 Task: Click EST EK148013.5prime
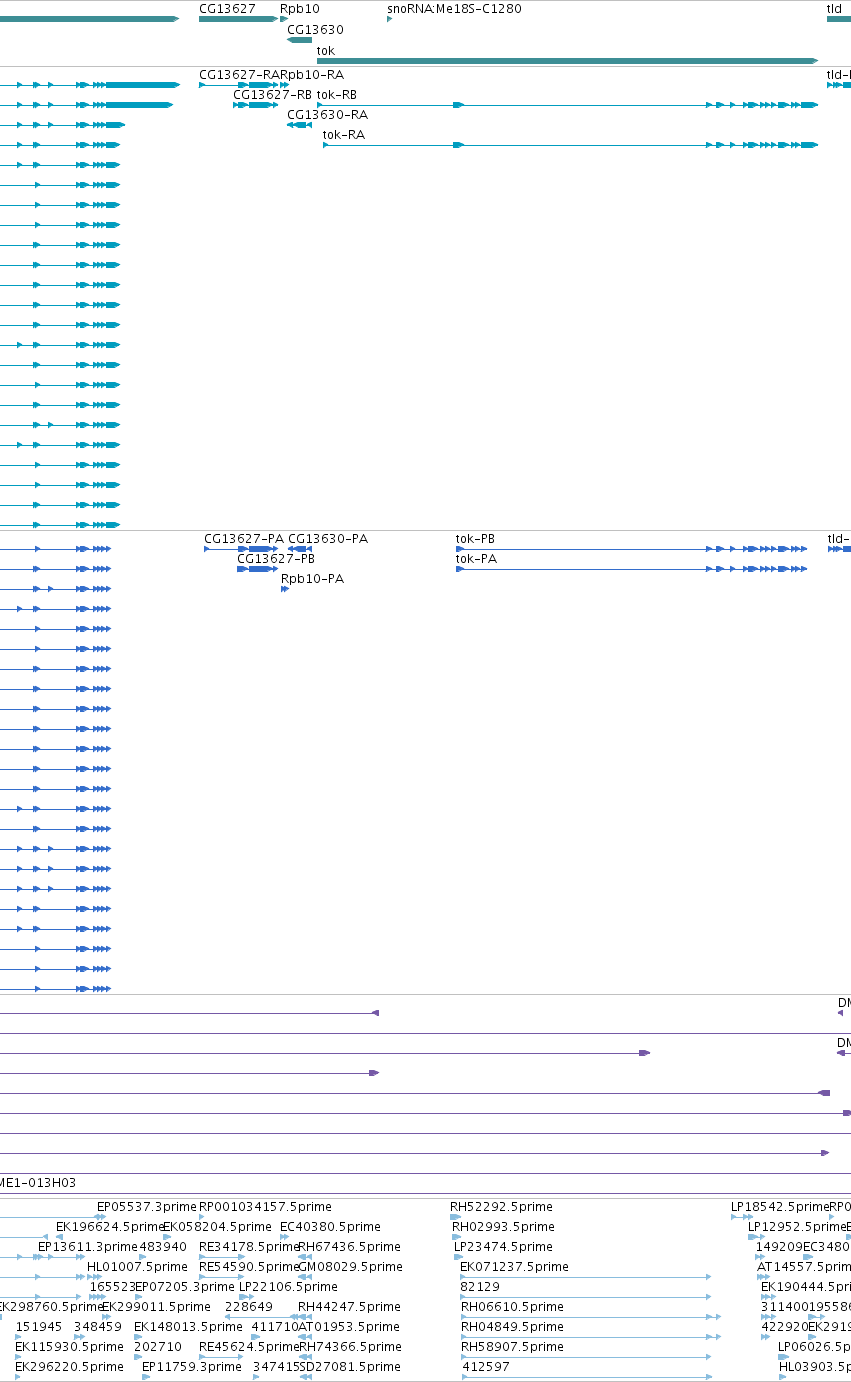[188, 1327]
